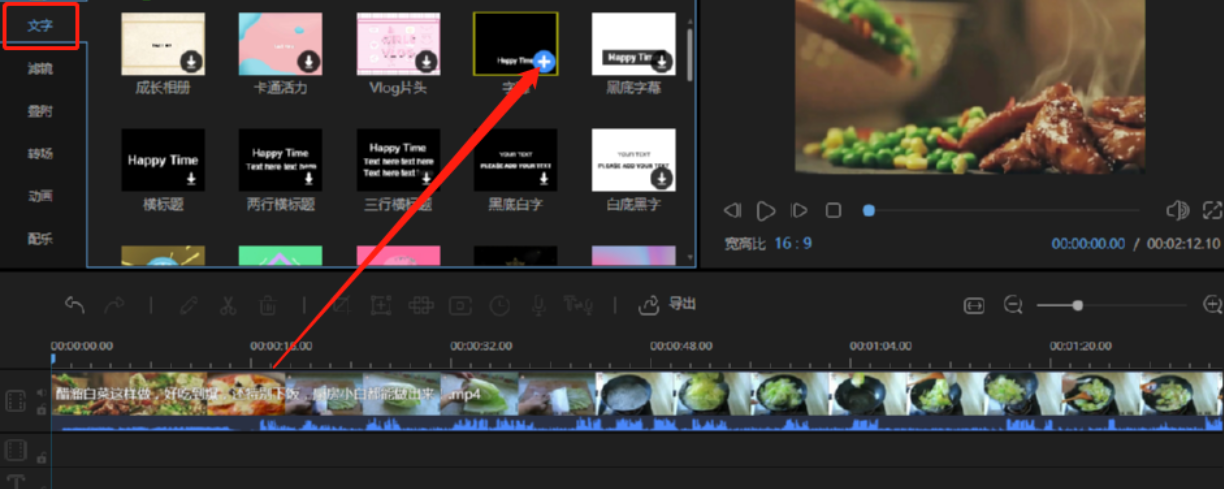
Task: Download the Vlog片头 template
Action: 427,62
